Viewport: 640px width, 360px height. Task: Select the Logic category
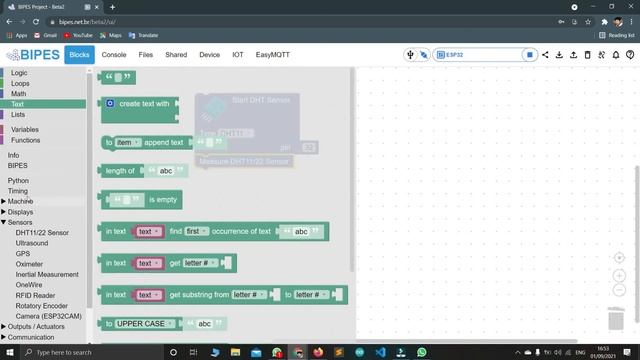pyautogui.click(x=19, y=73)
